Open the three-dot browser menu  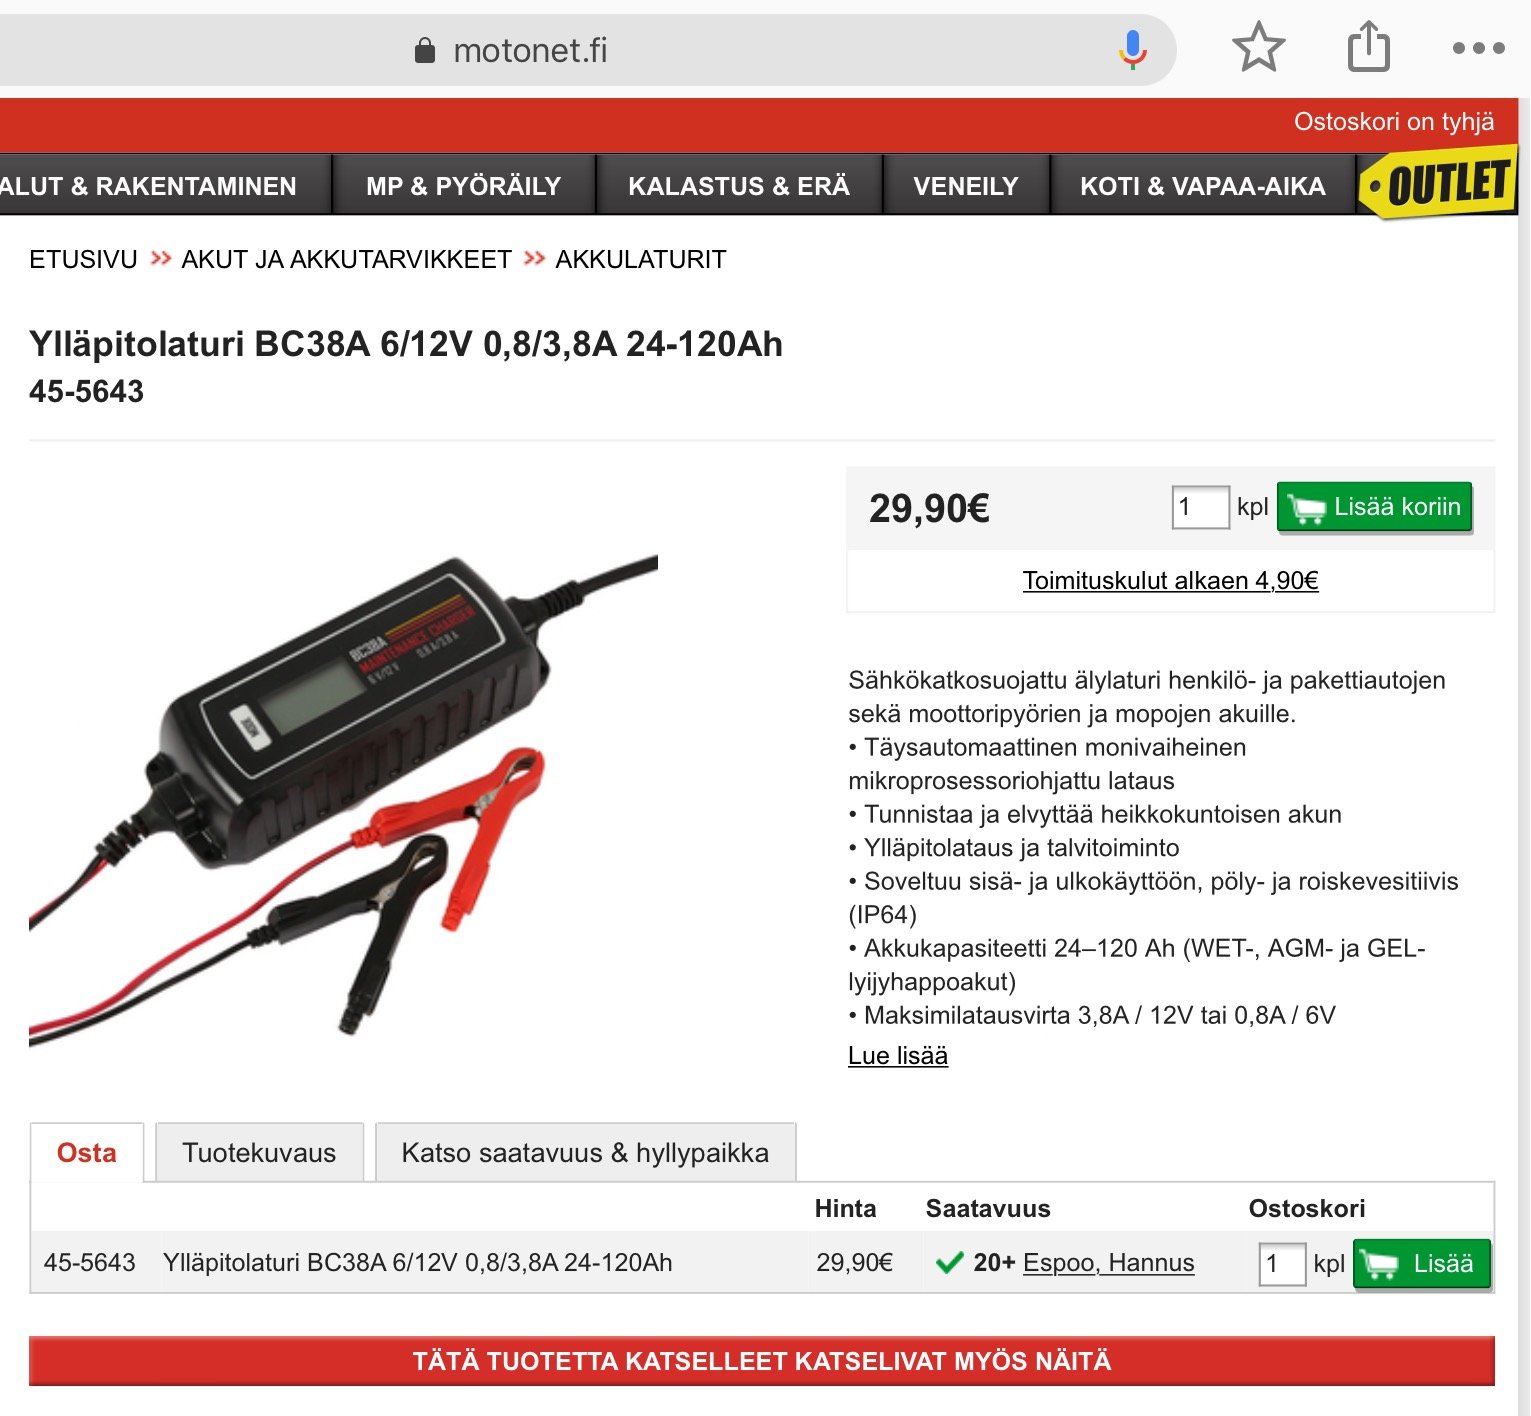(1478, 48)
